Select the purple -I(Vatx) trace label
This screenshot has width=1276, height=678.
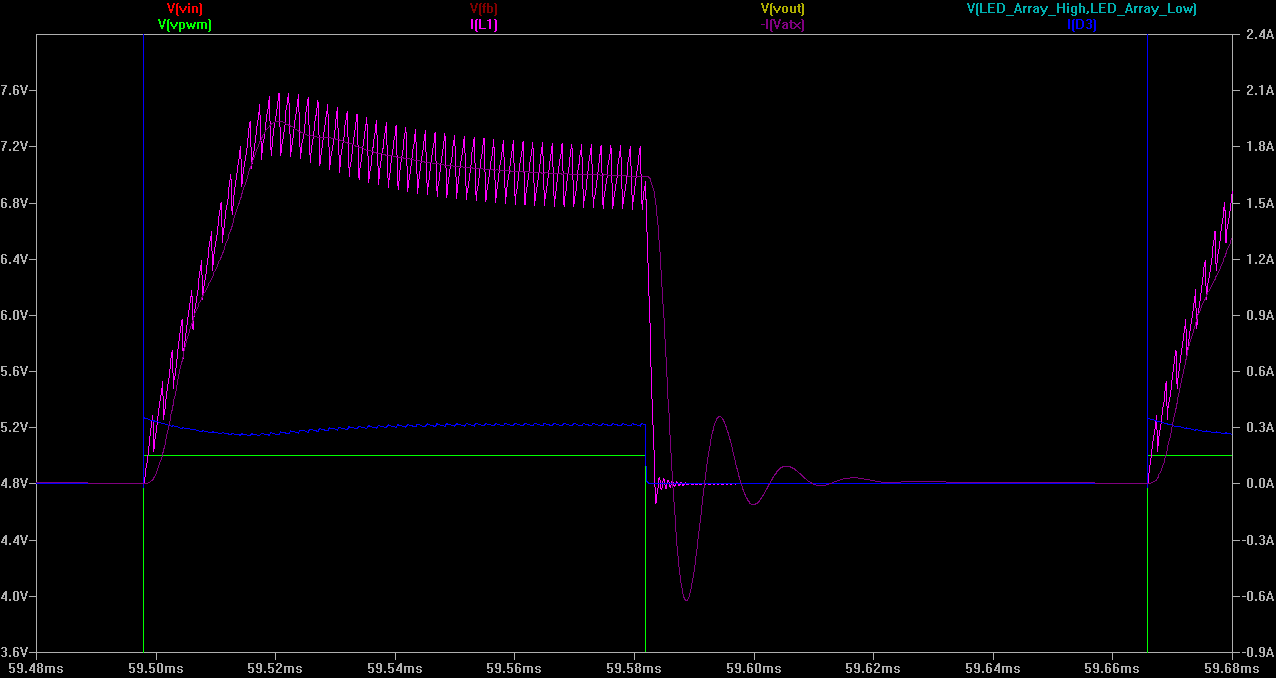tap(783, 25)
